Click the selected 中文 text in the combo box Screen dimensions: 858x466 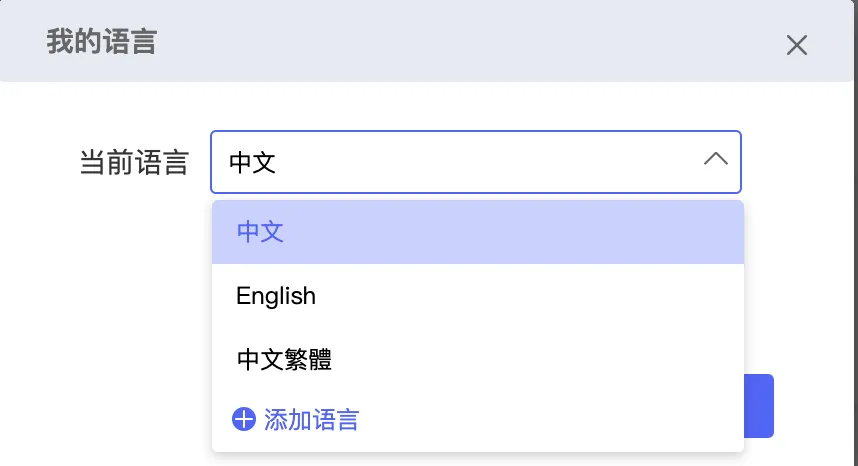tap(252, 162)
